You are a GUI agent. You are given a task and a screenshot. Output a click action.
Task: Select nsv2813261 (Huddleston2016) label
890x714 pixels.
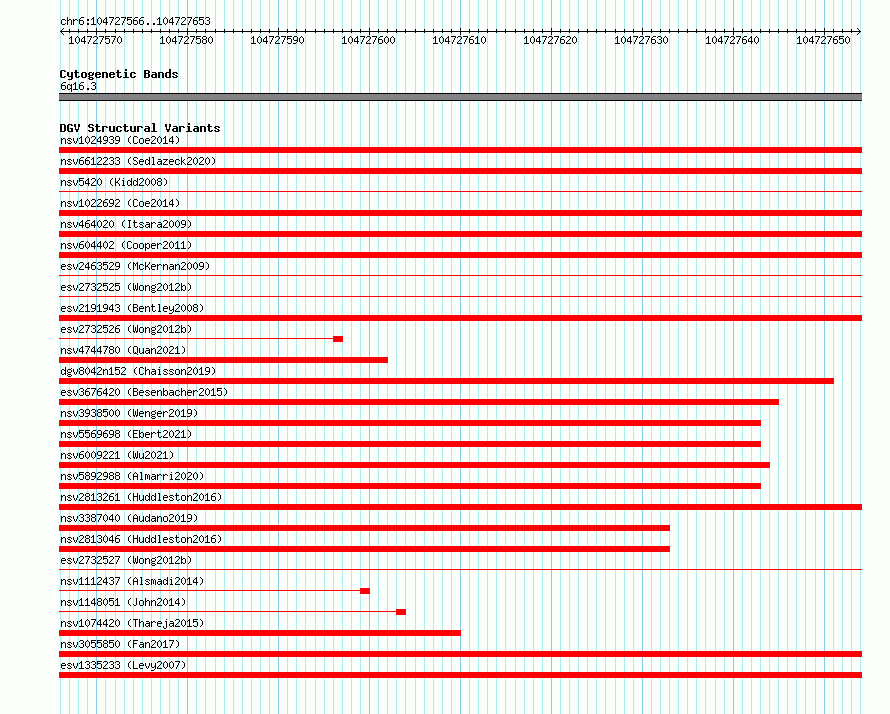click(141, 497)
